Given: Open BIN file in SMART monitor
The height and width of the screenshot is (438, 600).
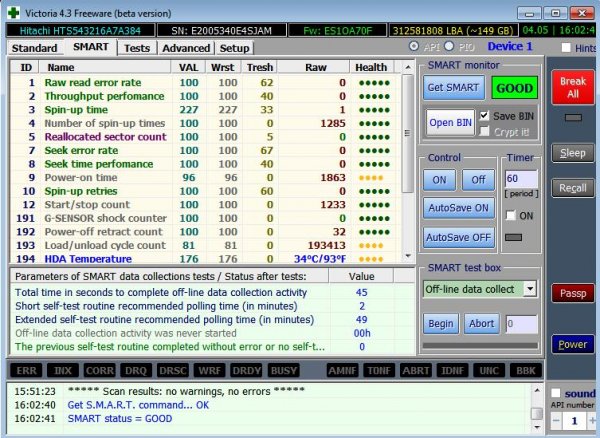Looking at the screenshot, I should [x=449, y=121].
